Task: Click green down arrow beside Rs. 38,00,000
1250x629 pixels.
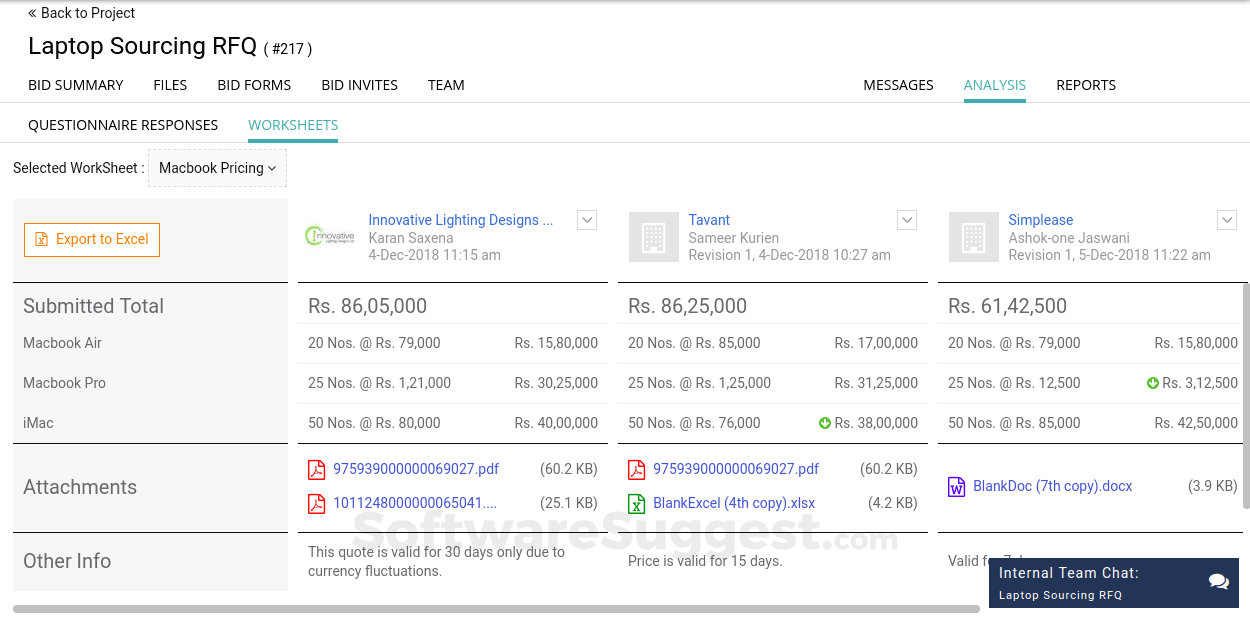Action: point(825,423)
